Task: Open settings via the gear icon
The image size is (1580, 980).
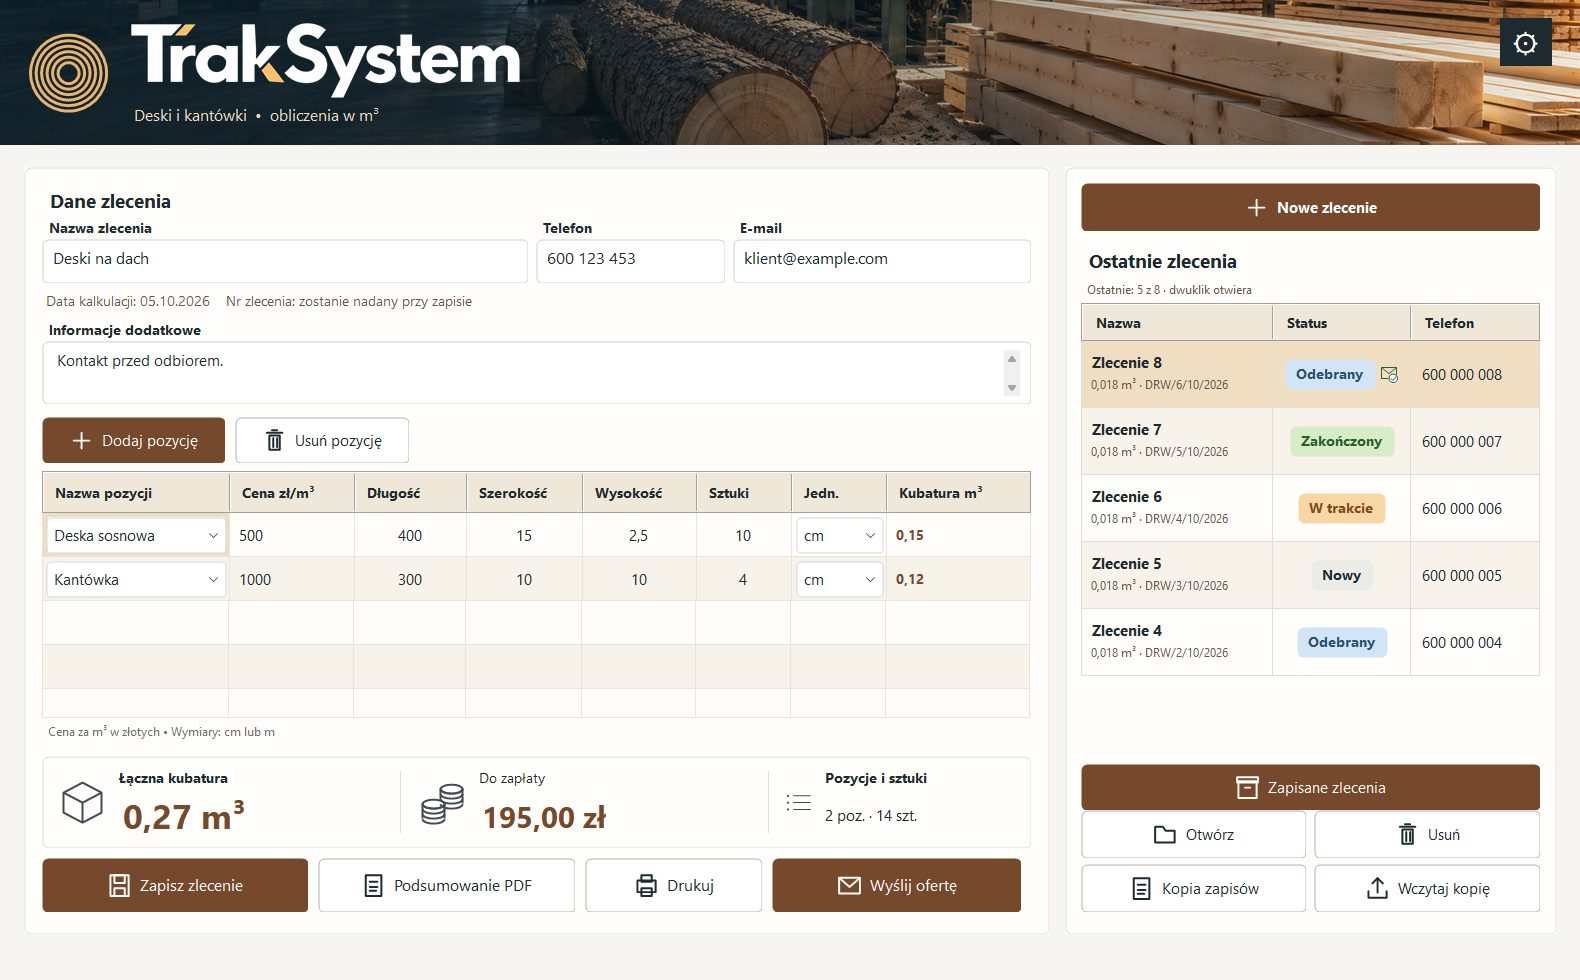Action: pos(1525,43)
